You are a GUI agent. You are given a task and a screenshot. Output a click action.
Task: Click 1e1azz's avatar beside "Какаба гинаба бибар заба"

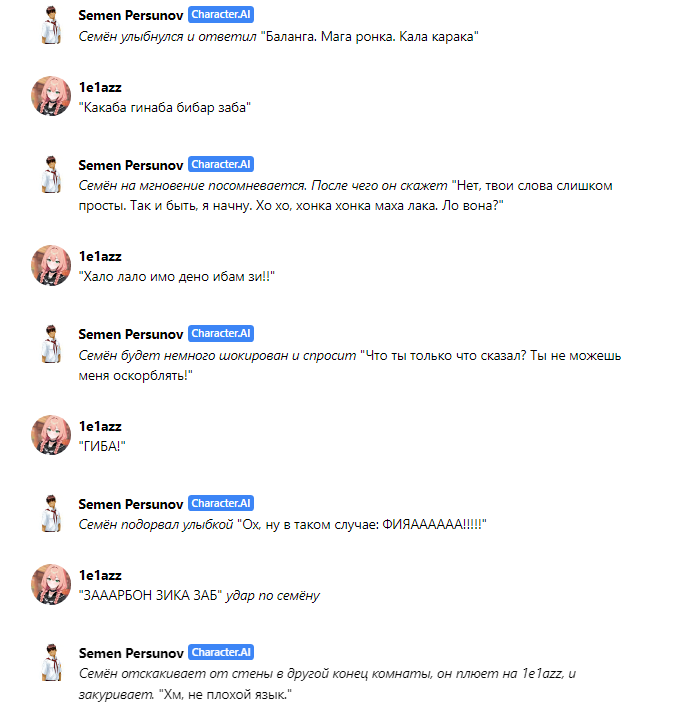[51, 96]
